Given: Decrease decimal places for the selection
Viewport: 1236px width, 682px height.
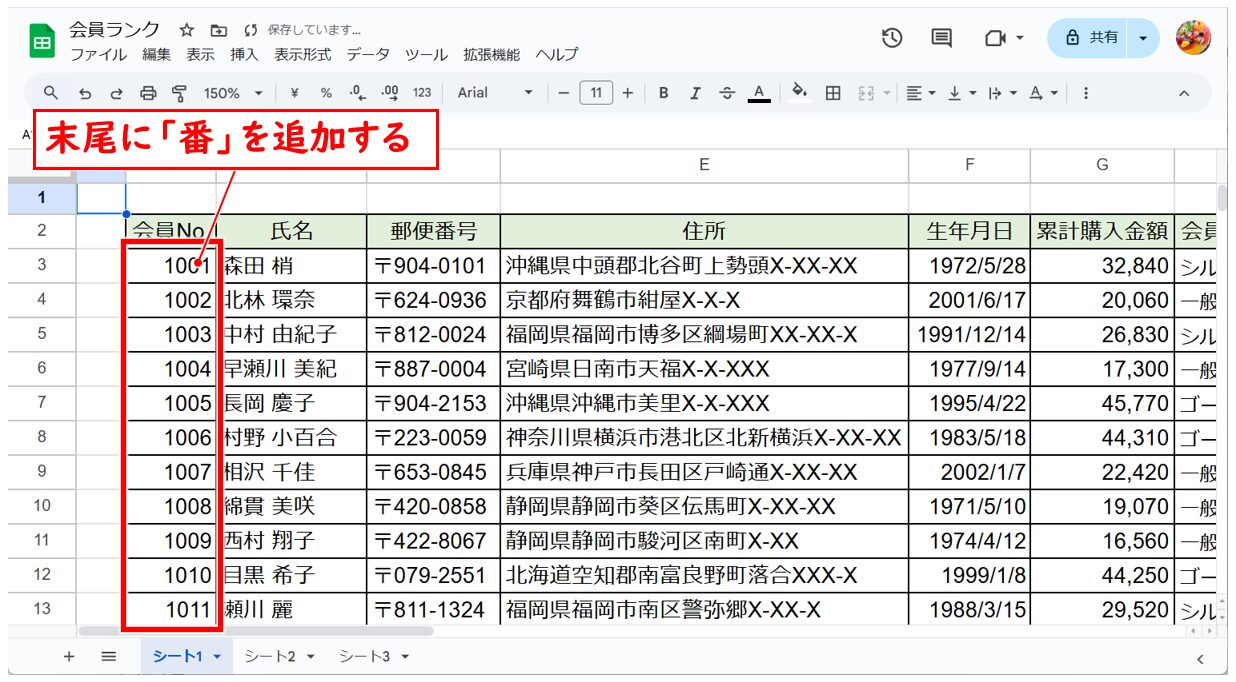Looking at the screenshot, I should (355, 93).
